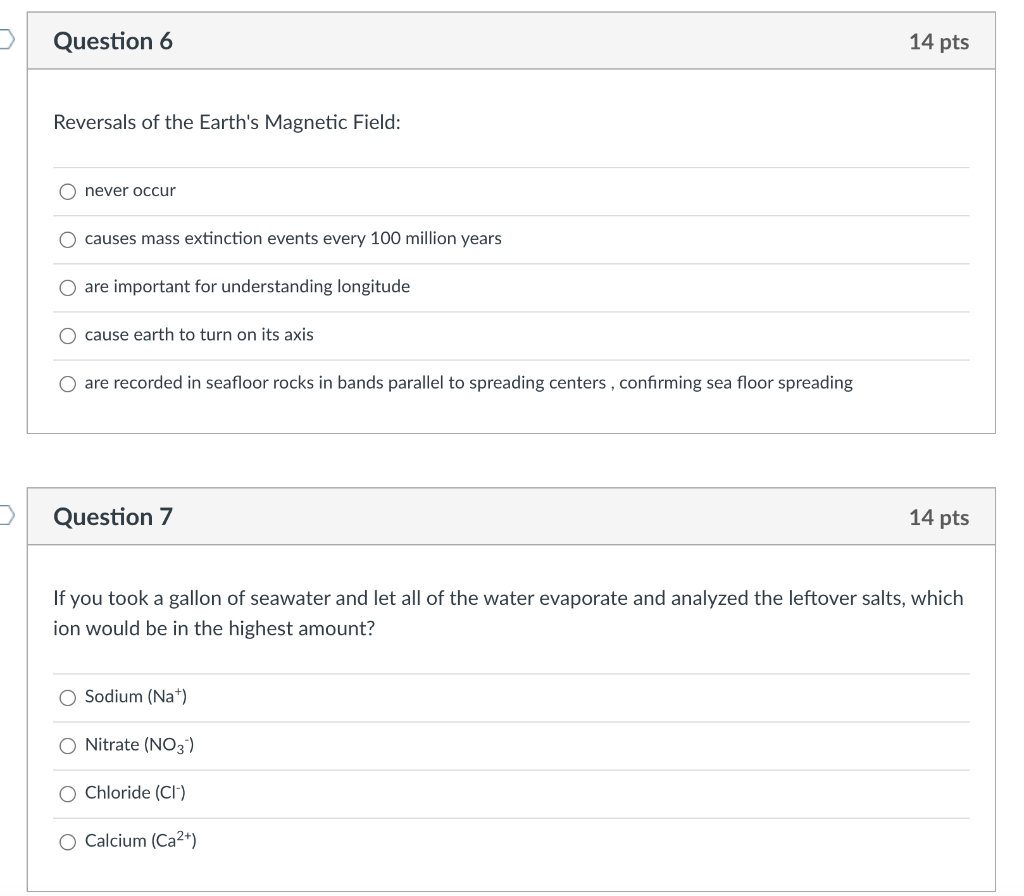Mark 'cause earth to turn on its axis' radio
Viewport: 1024px width, 896px height.
pos(67,335)
